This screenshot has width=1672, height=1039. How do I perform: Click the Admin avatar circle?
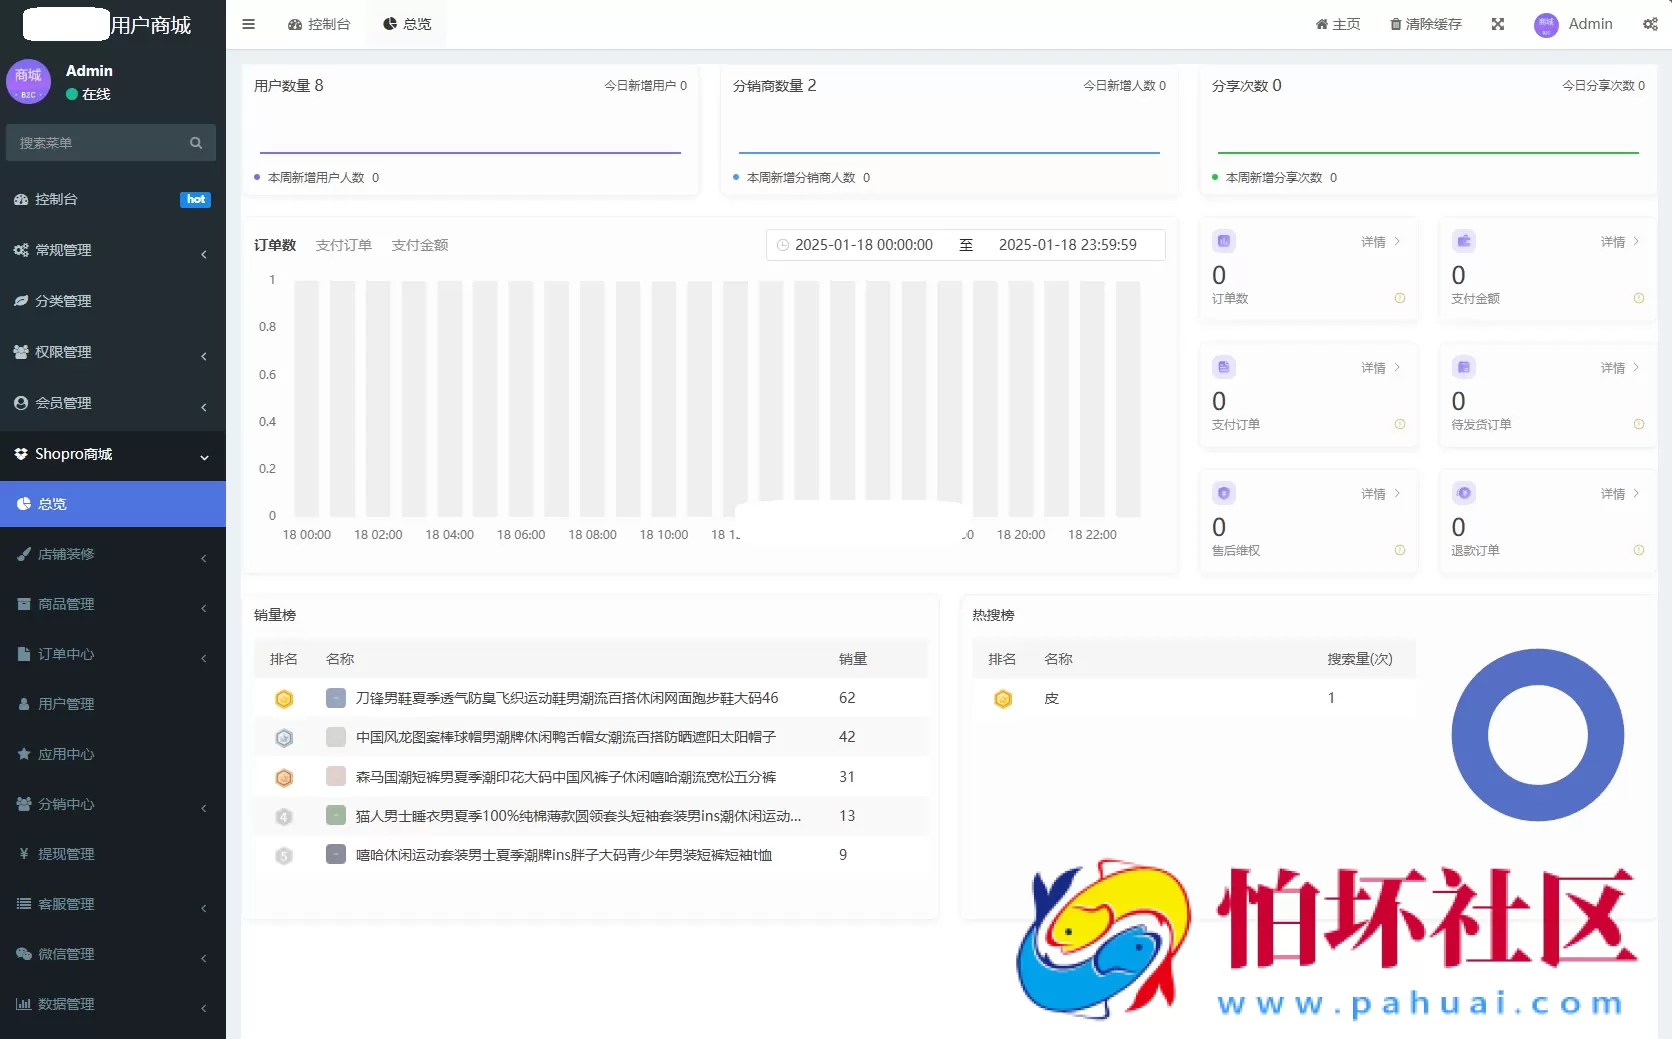1544,24
